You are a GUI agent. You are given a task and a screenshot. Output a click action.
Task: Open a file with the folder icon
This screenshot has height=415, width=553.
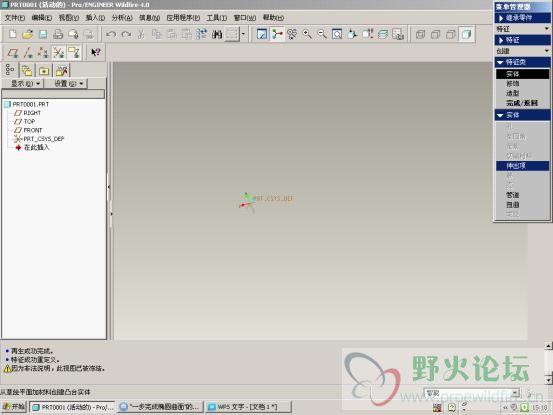(x=28, y=34)
